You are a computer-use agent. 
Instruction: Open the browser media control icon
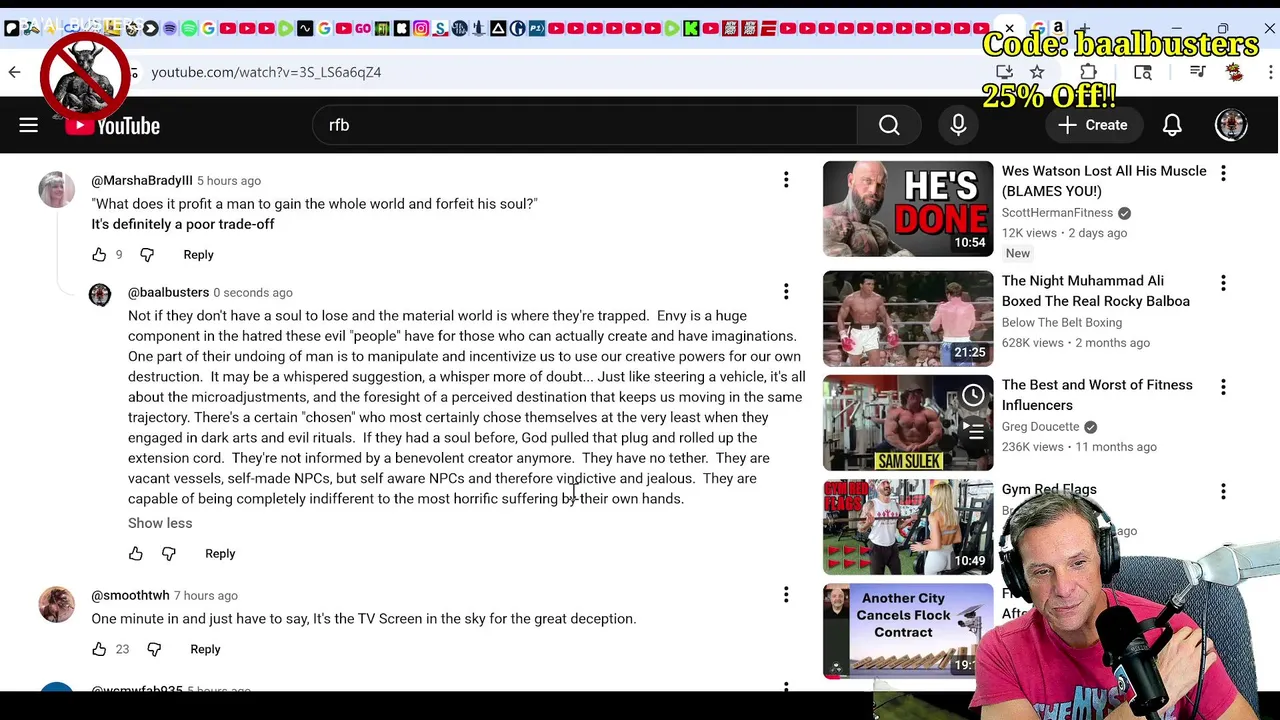pyautogui.click(x=1197, y=72)
